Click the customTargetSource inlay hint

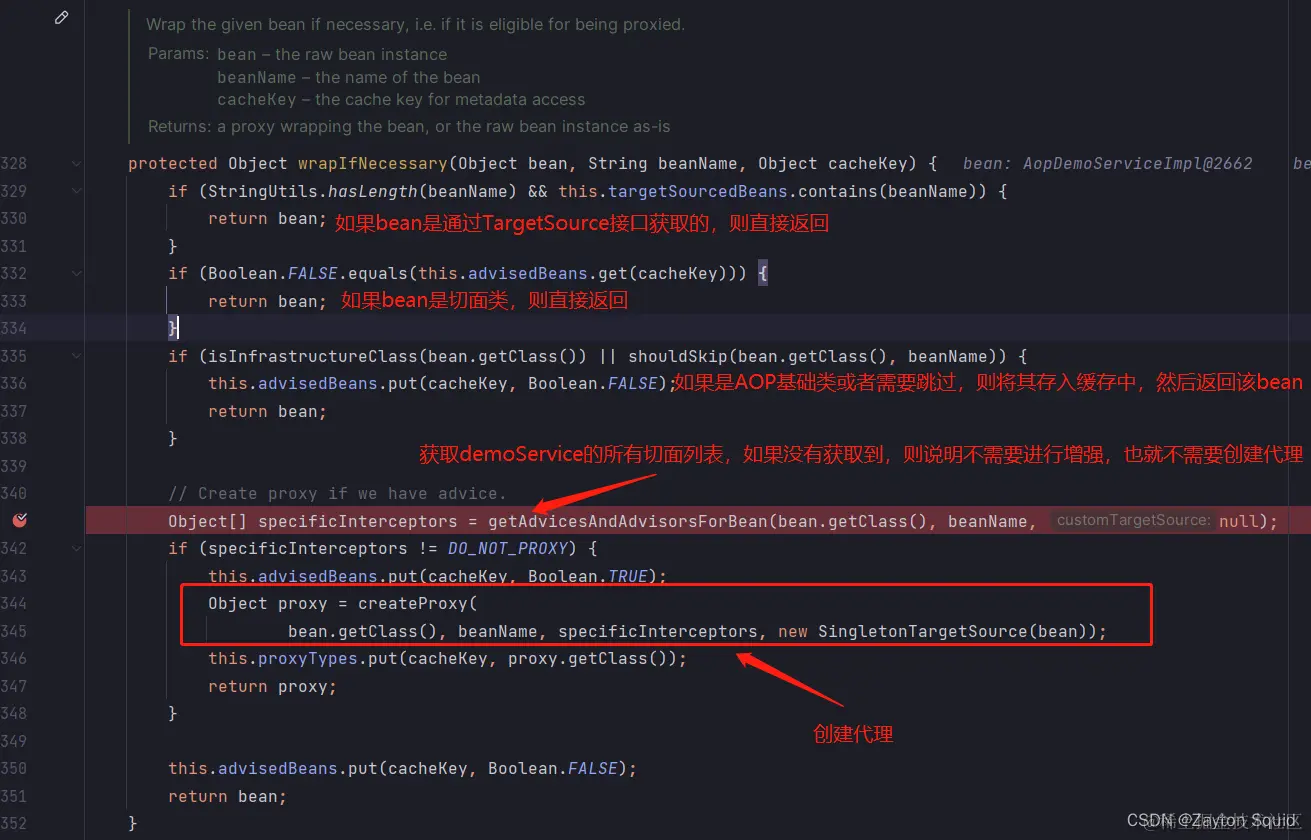pyautogui.click(x=1133, y=520)
